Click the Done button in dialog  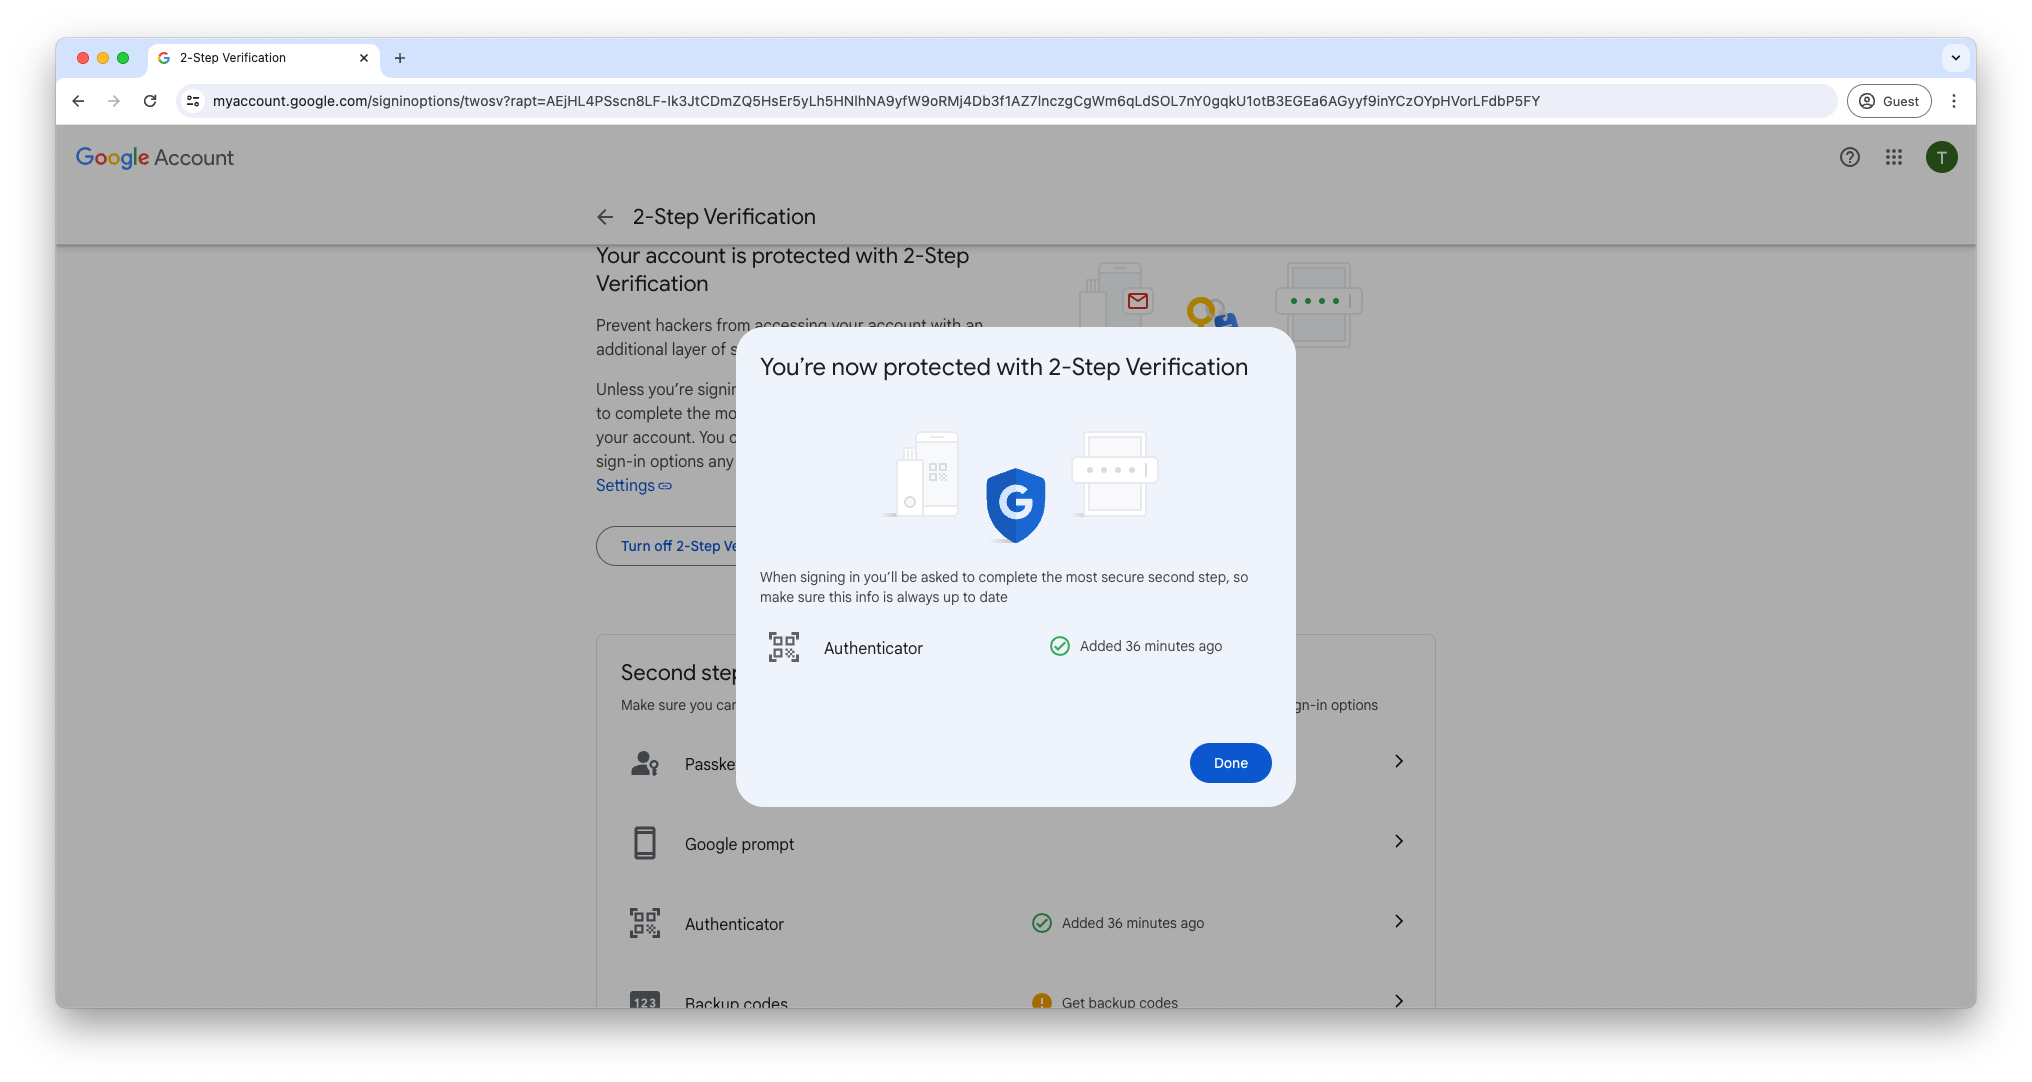[x=1230, y=763]
